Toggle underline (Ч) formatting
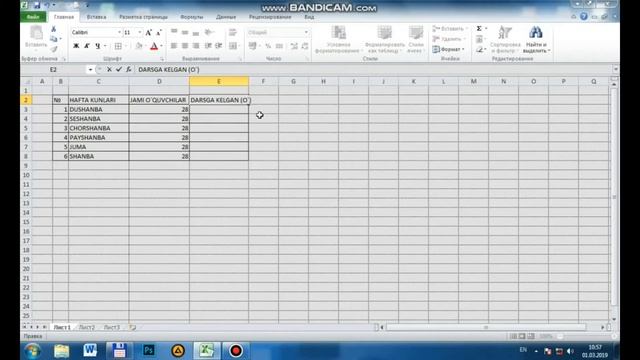The height and width of the screenshot is (360, 640). tap(98, 46)
